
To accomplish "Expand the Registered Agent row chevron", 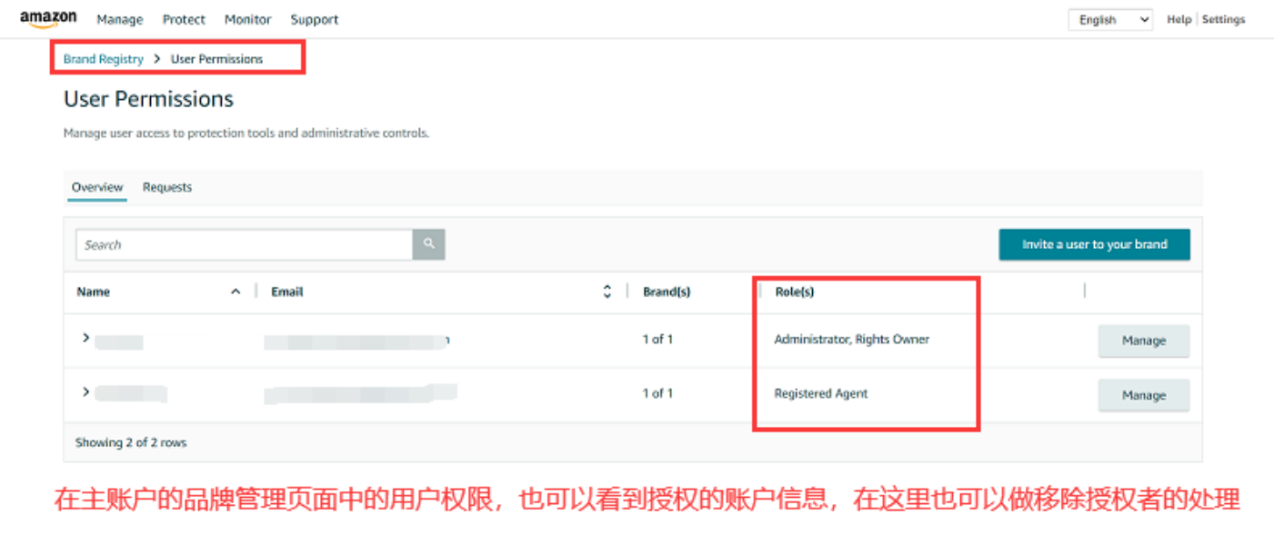I will 86,392.
